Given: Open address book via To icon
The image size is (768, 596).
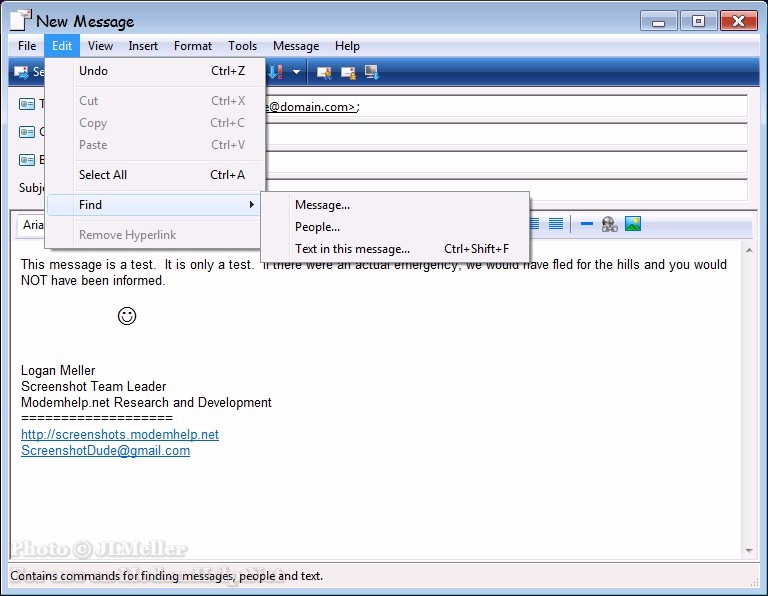Looking at the screenshot, I should click(x=27, y=105).
